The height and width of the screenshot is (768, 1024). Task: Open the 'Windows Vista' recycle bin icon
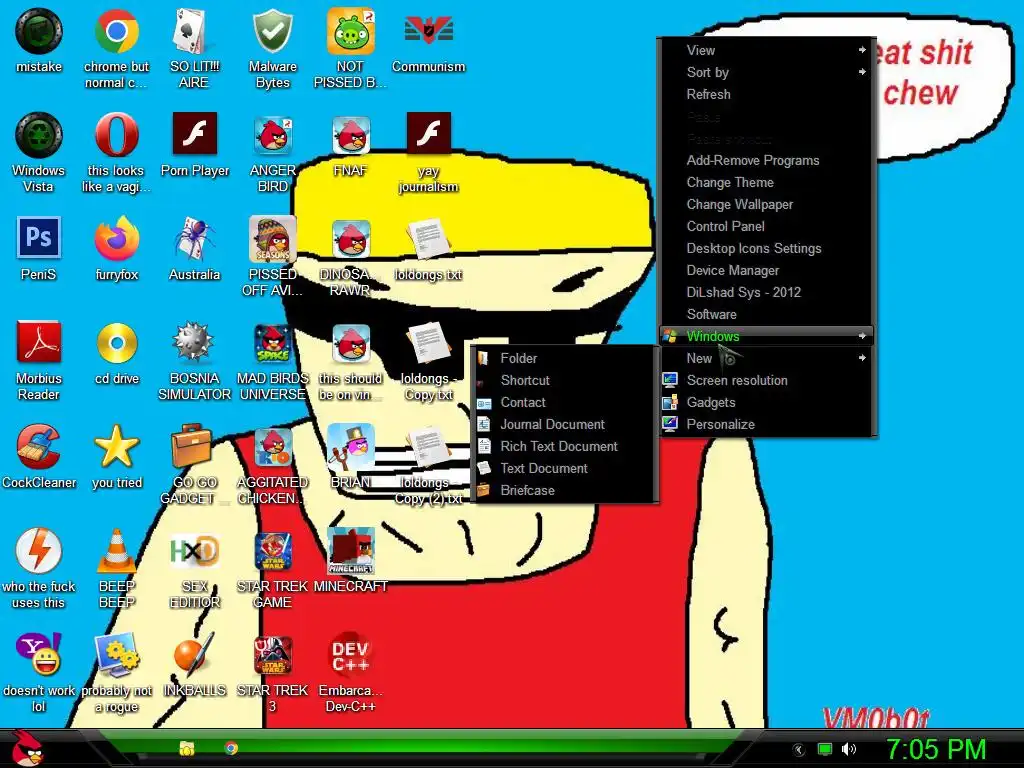pos(39,135)
